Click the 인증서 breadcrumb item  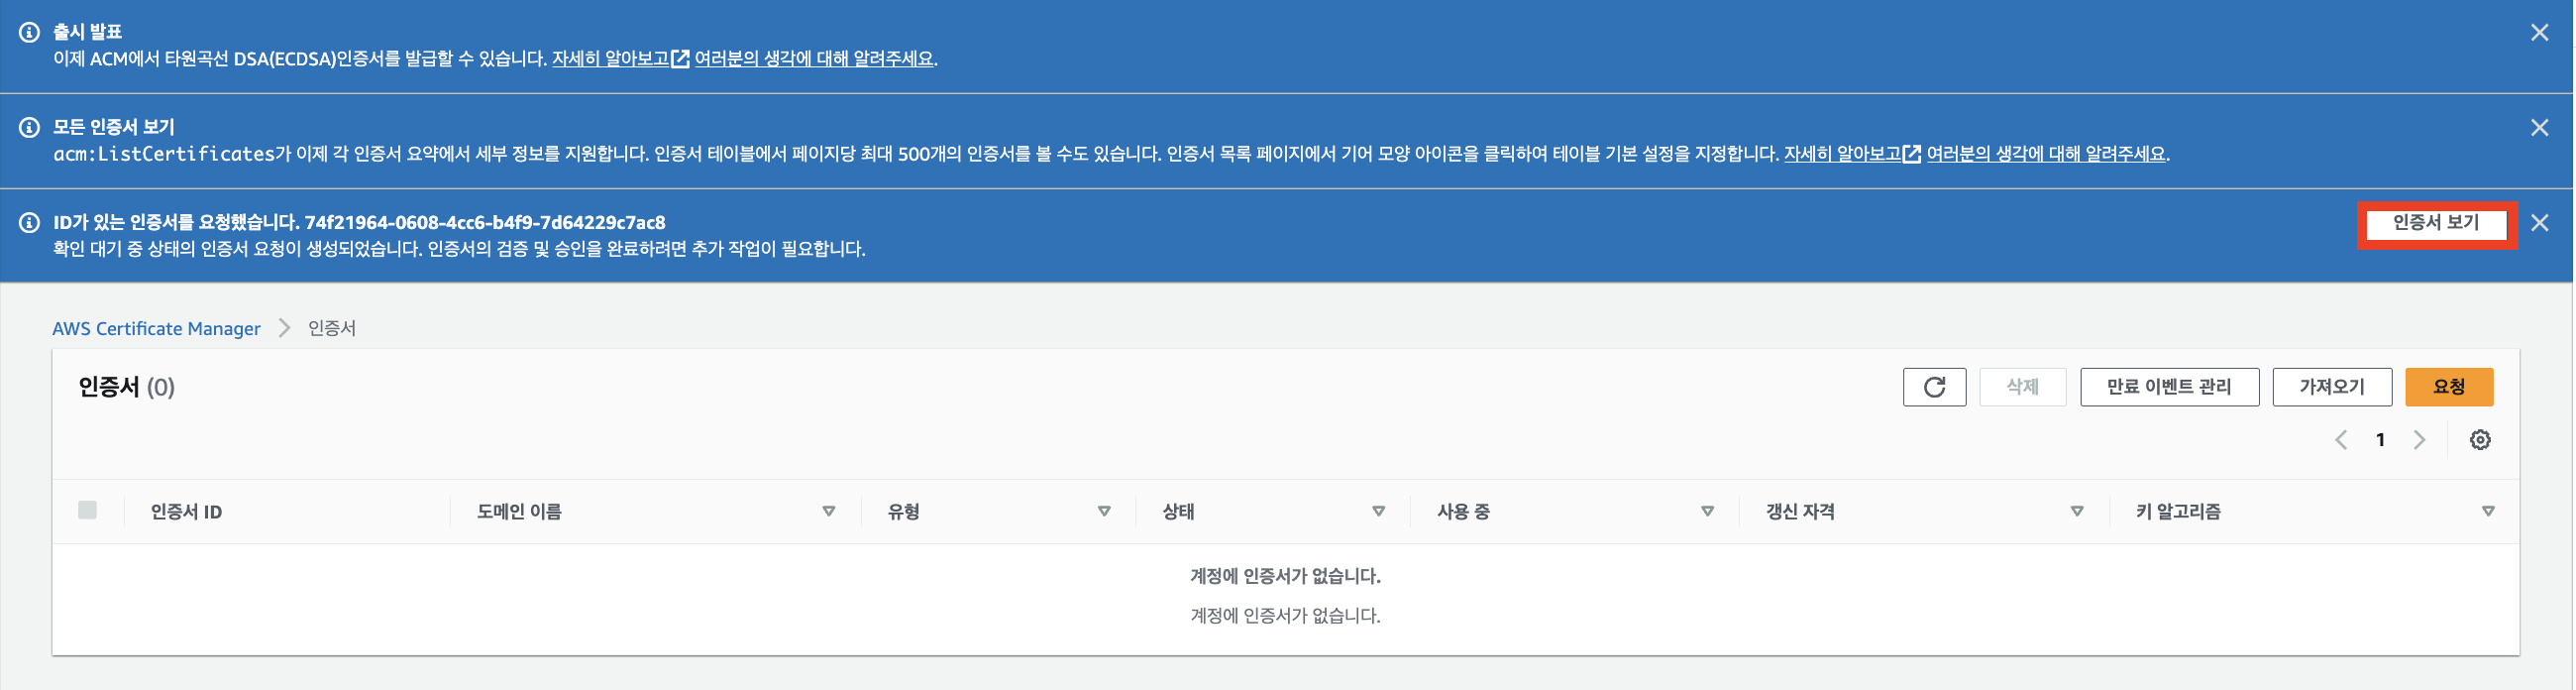[332, 329]
